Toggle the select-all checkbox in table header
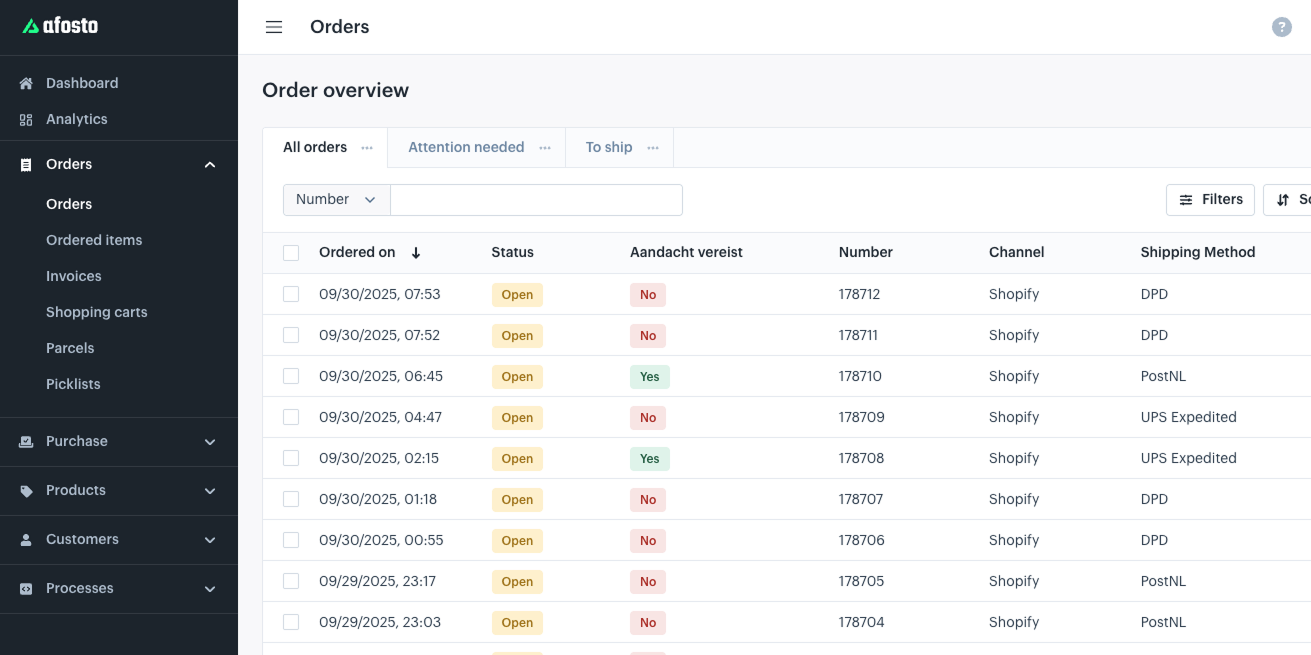The image size is (1311, 655). (291, 253)
